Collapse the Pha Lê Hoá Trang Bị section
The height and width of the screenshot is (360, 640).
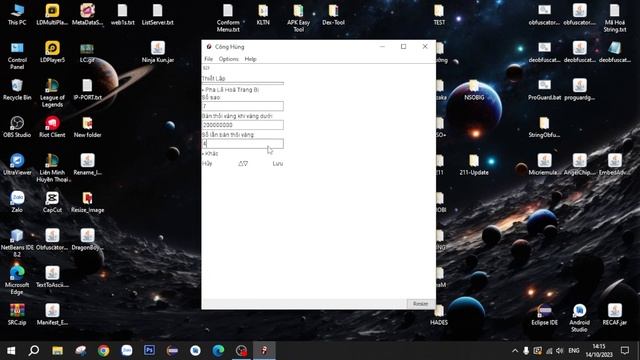pos(231,89)
